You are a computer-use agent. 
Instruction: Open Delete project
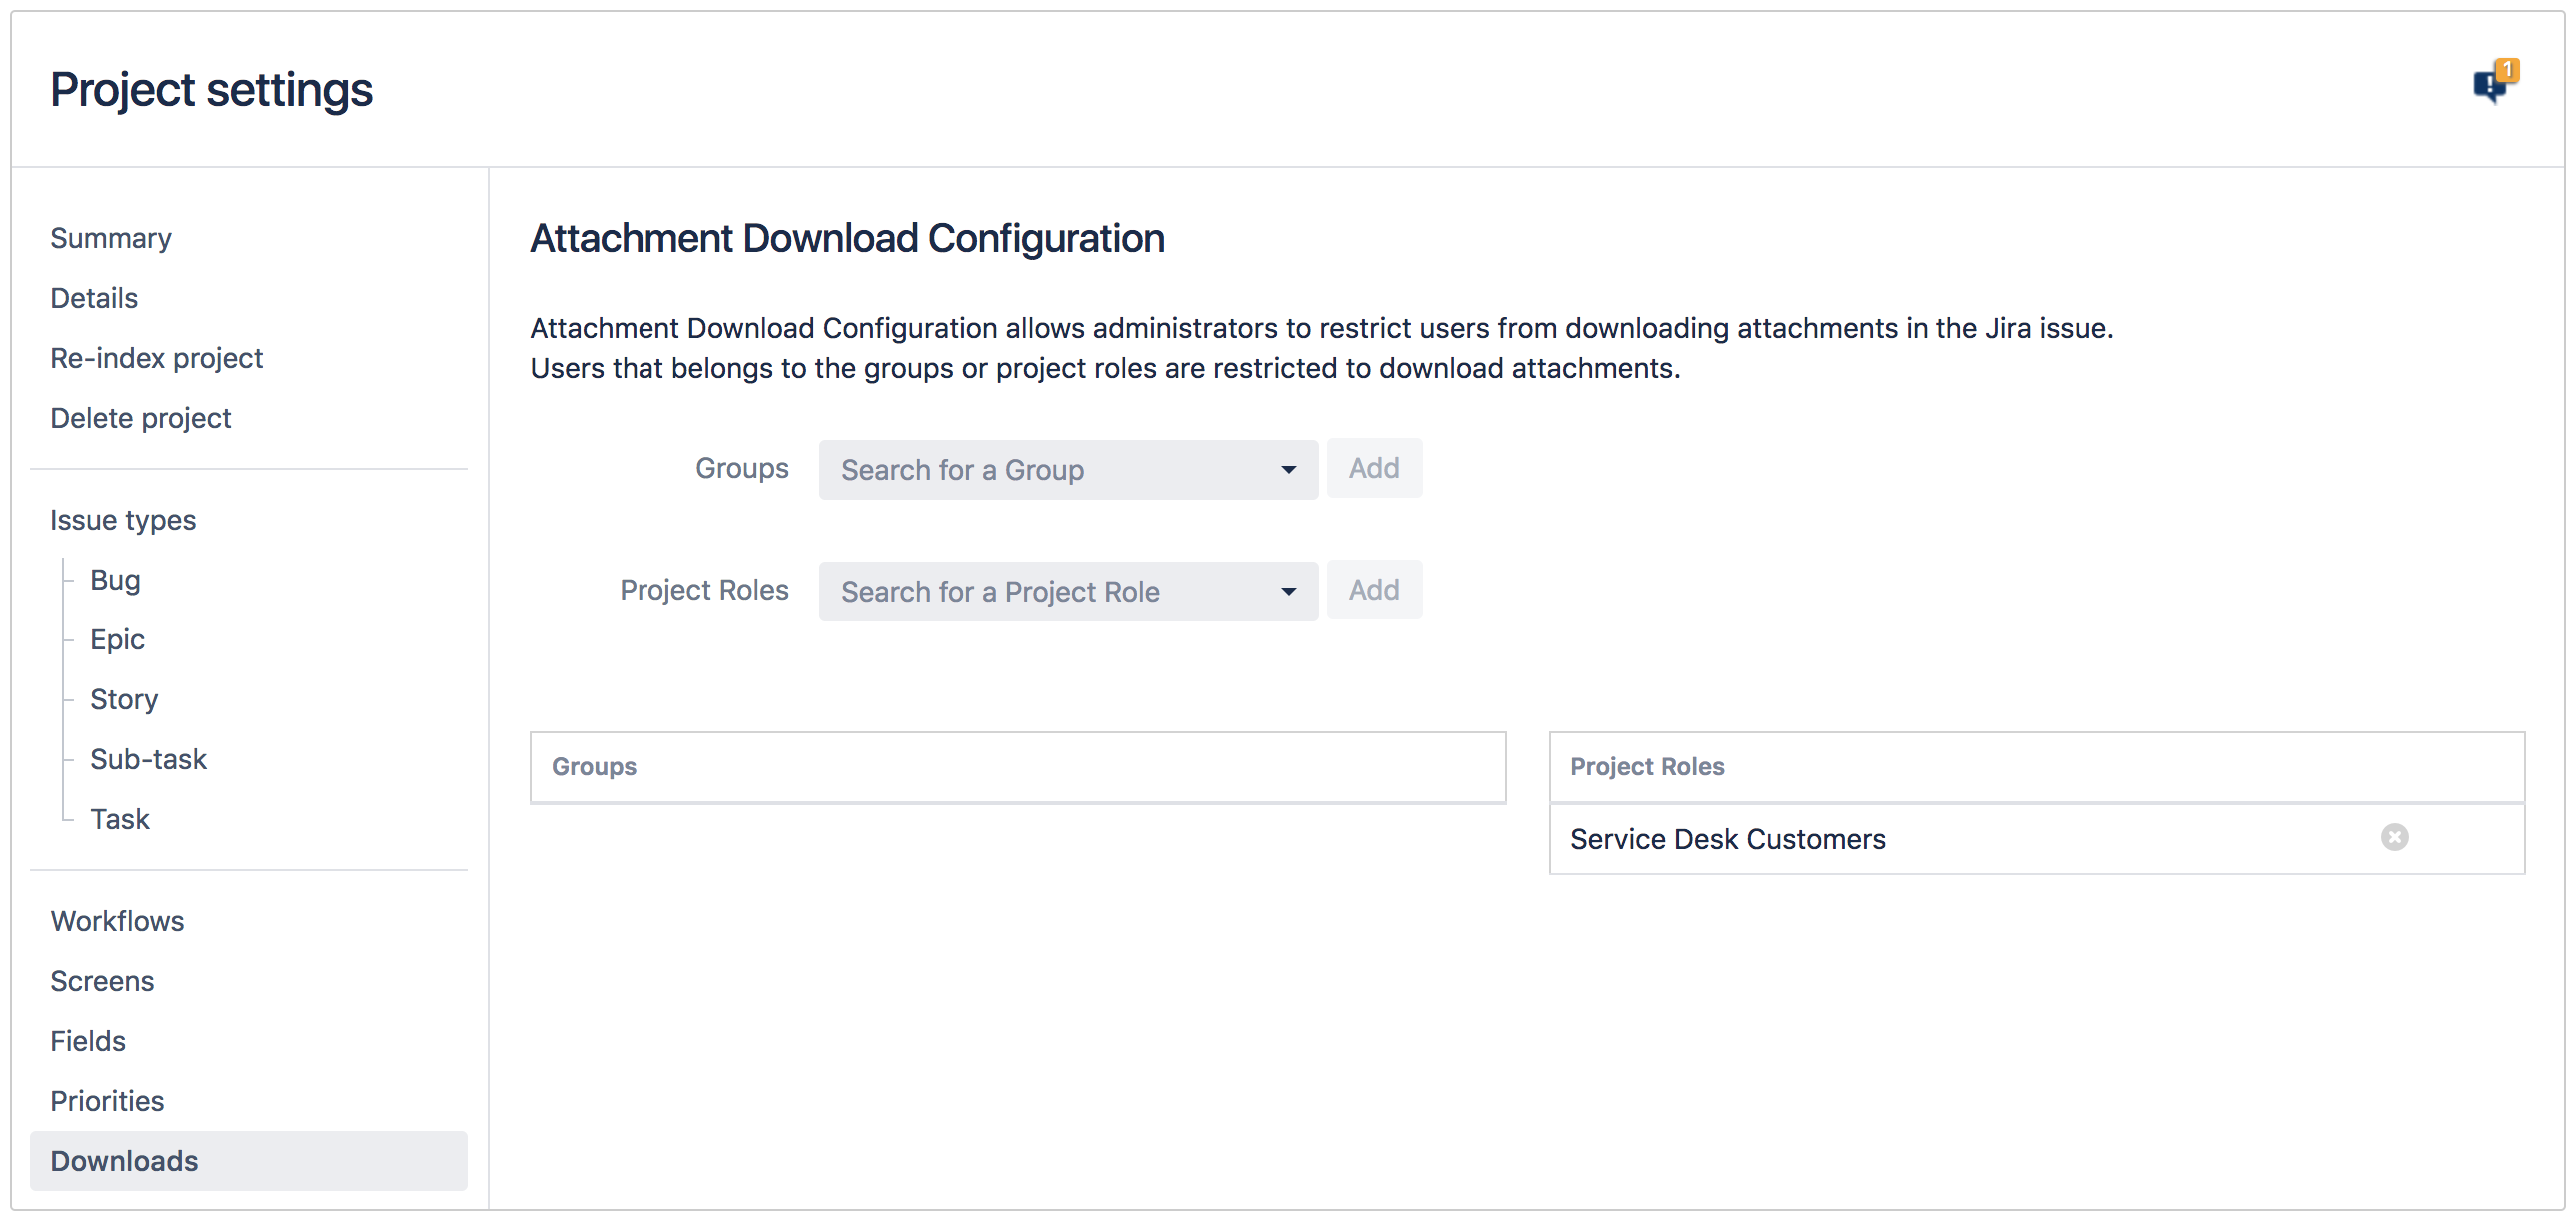(140, 417)
